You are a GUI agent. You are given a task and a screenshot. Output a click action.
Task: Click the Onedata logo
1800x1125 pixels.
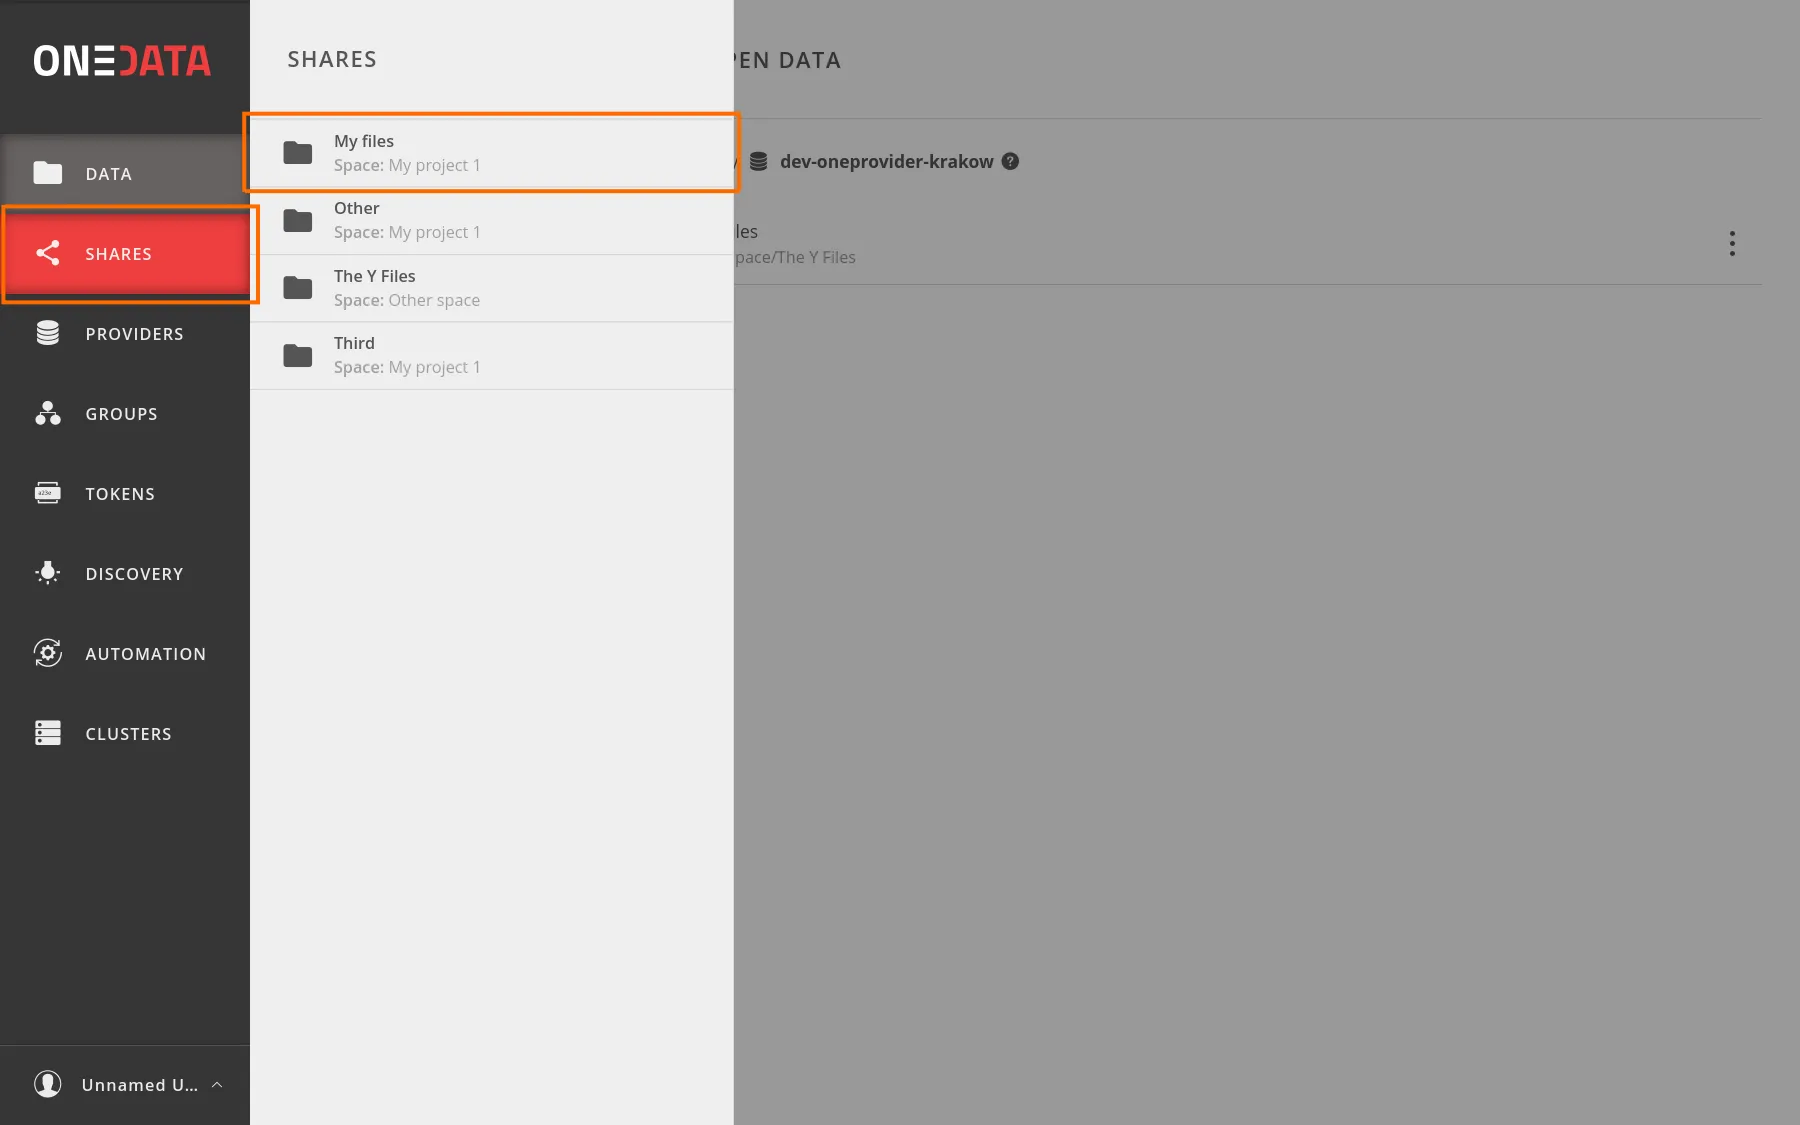click(122, 61)
